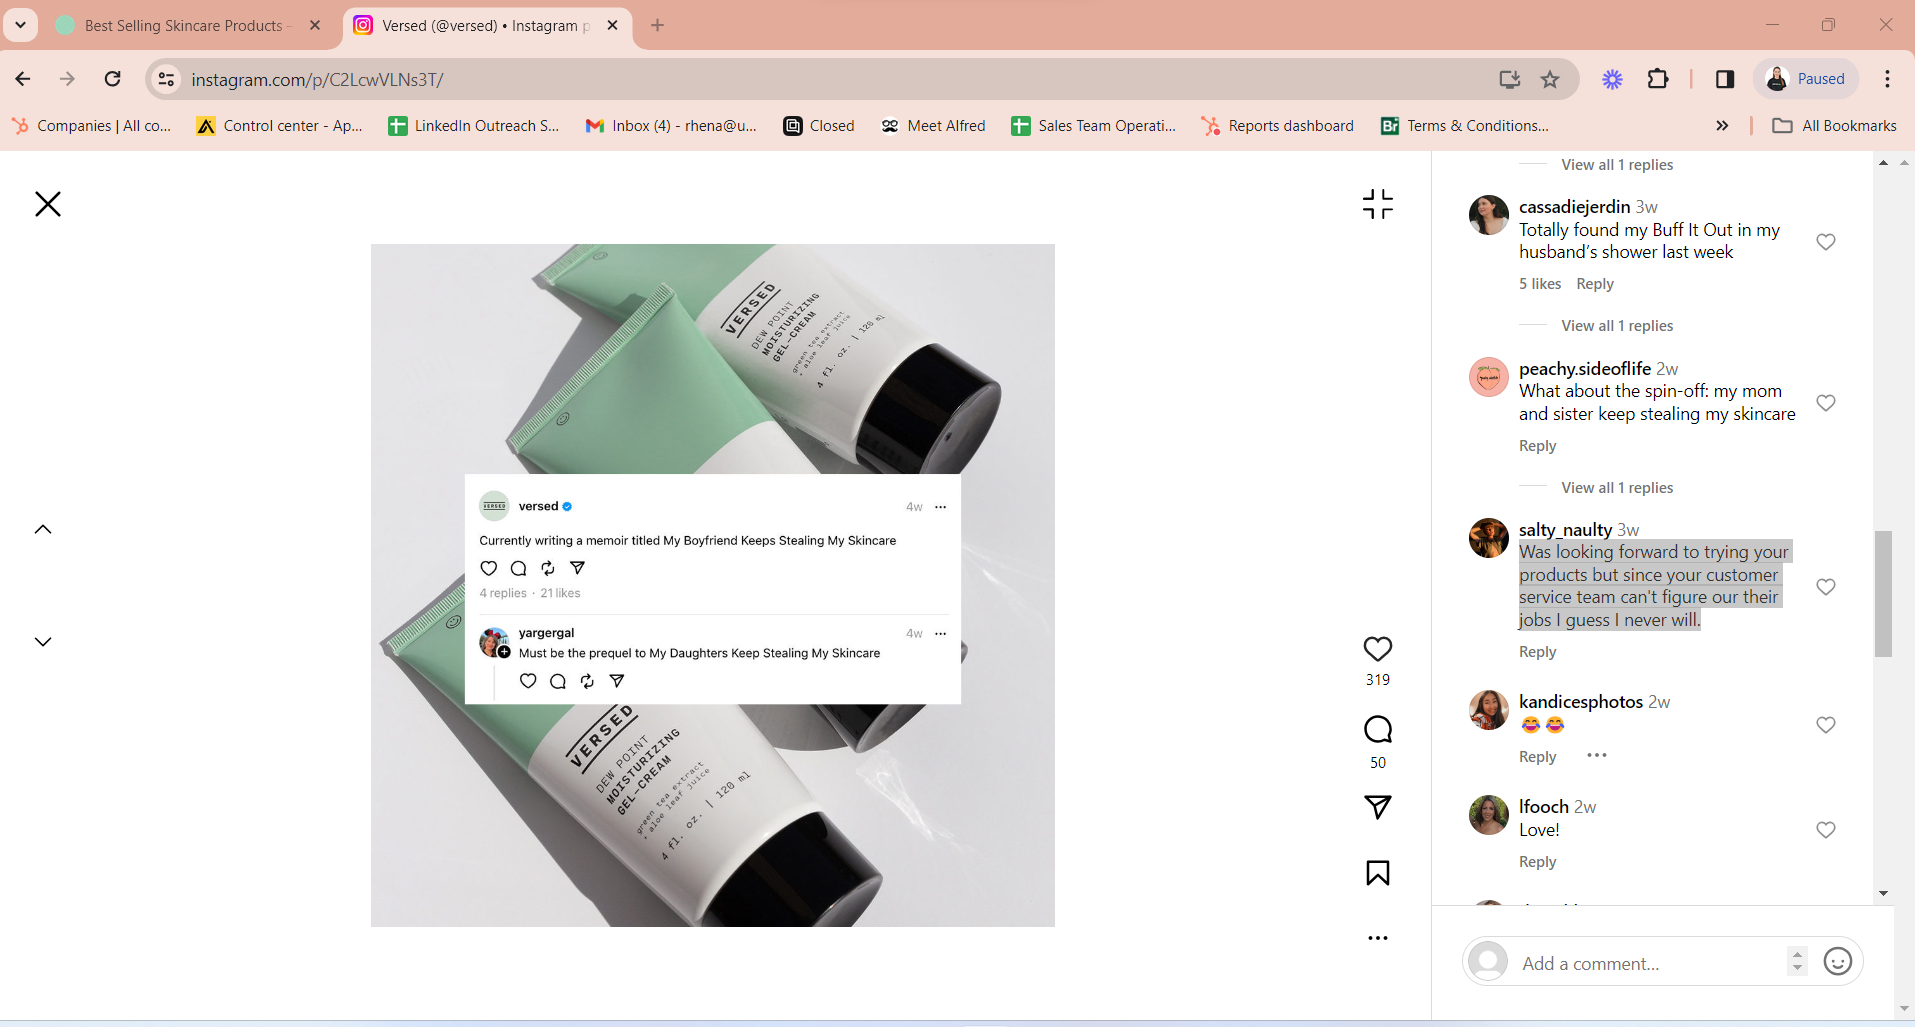Reply to lfooch's comment

[x=1538, y=862]
